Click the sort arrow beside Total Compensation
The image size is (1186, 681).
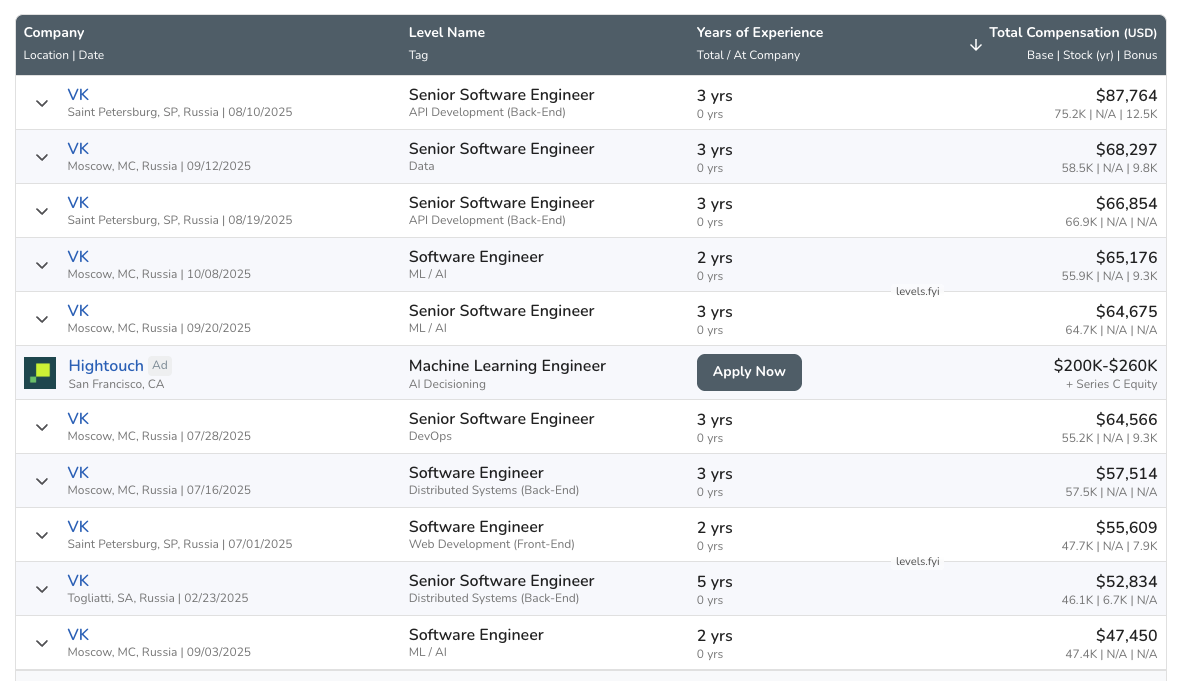pos(976,45)
